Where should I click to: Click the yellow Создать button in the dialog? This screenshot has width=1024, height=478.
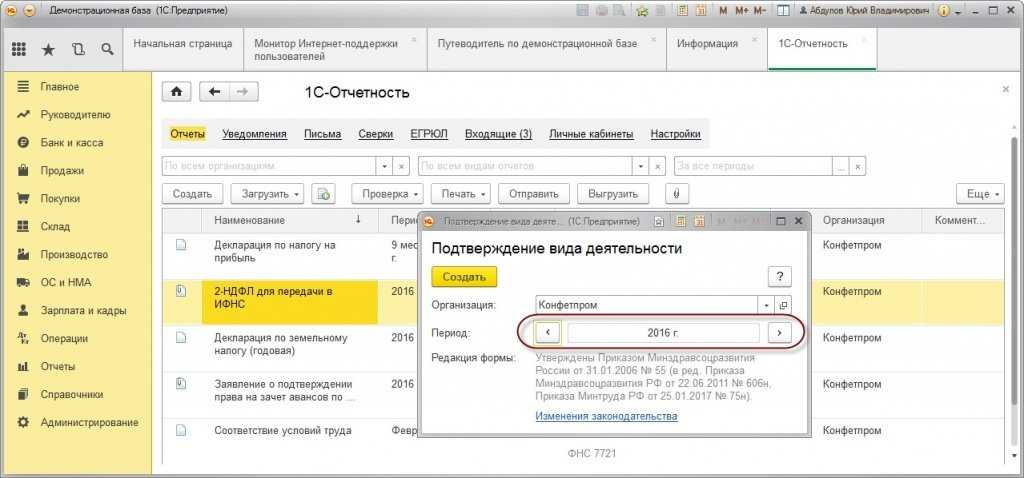(x=464, y=276)
